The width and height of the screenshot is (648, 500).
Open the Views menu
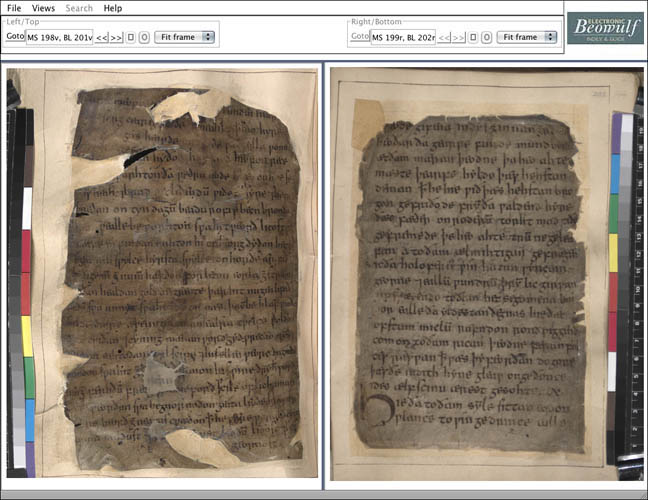[43, 8]
